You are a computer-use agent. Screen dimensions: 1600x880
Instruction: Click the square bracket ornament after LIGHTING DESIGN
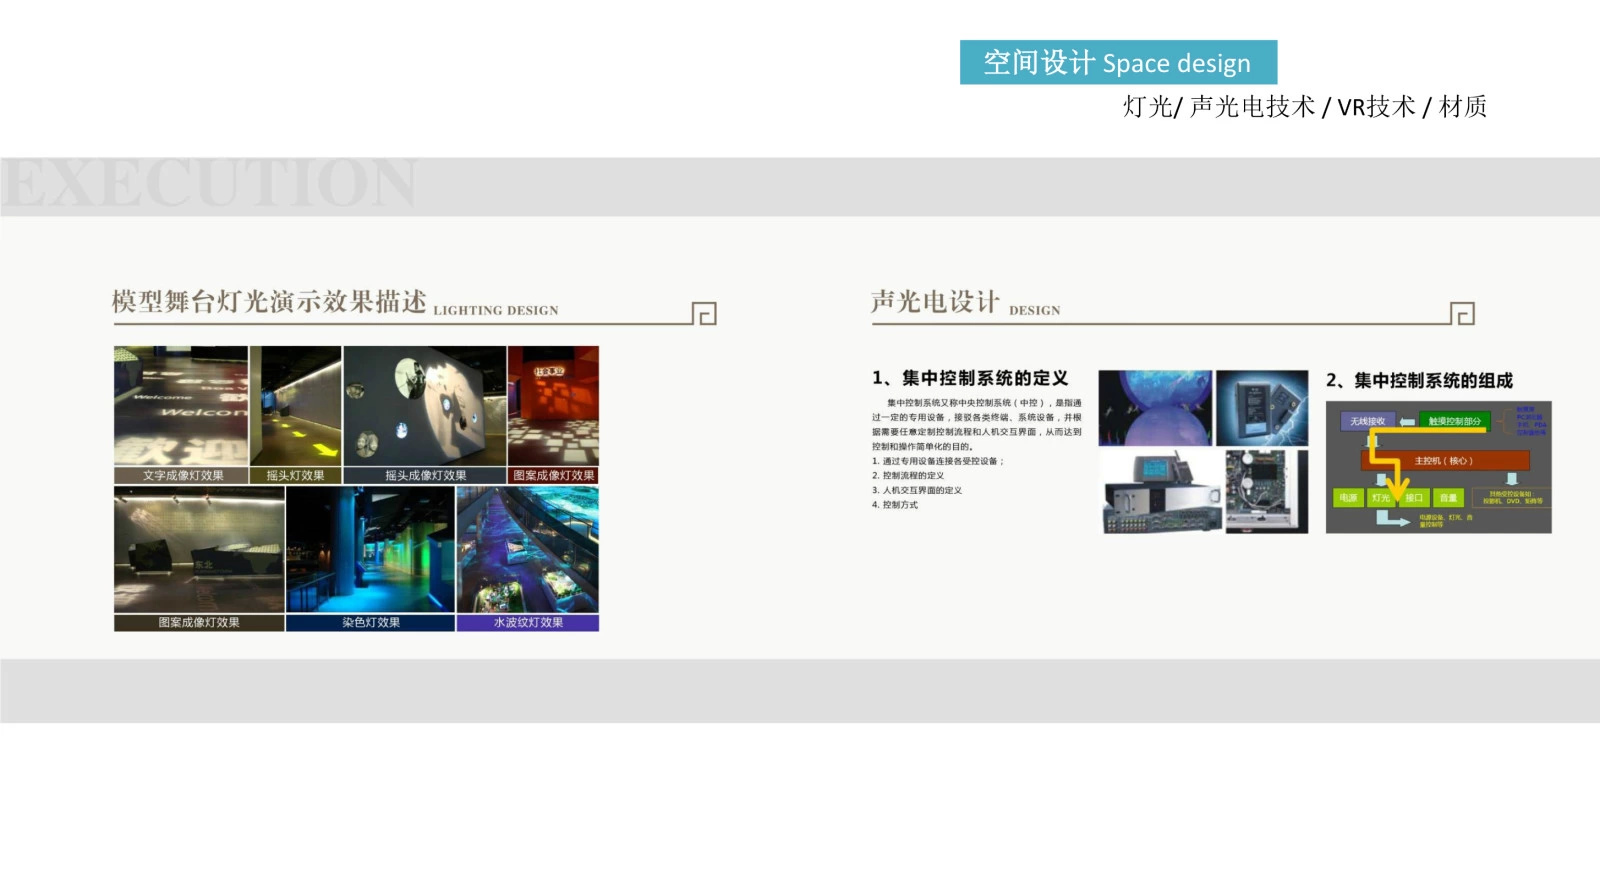[x=704, y=314]
